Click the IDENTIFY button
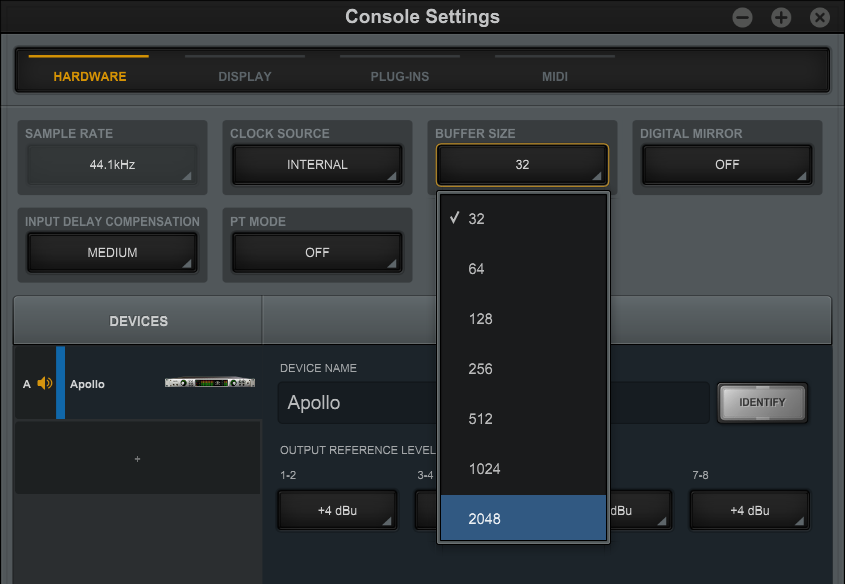845x584 pixels. coord(762,402)
